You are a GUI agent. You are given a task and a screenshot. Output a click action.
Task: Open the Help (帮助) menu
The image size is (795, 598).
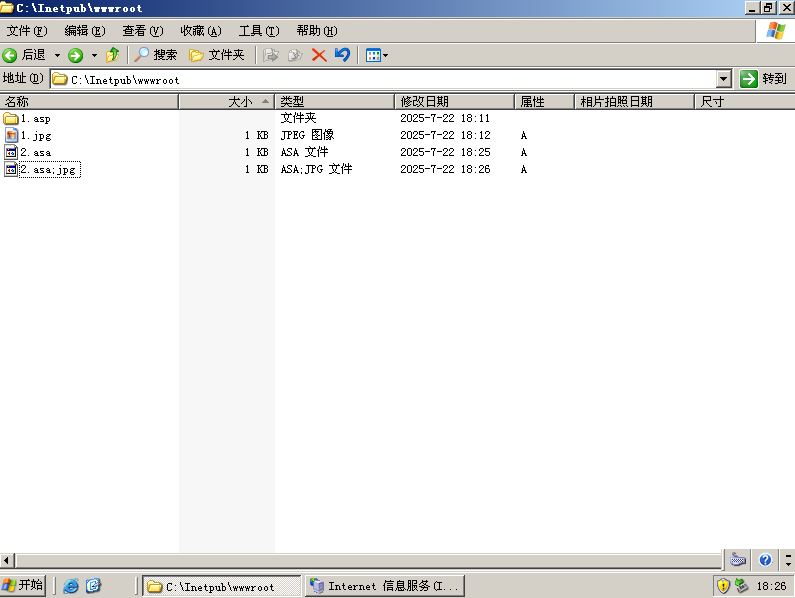click(x=317, y=31)
